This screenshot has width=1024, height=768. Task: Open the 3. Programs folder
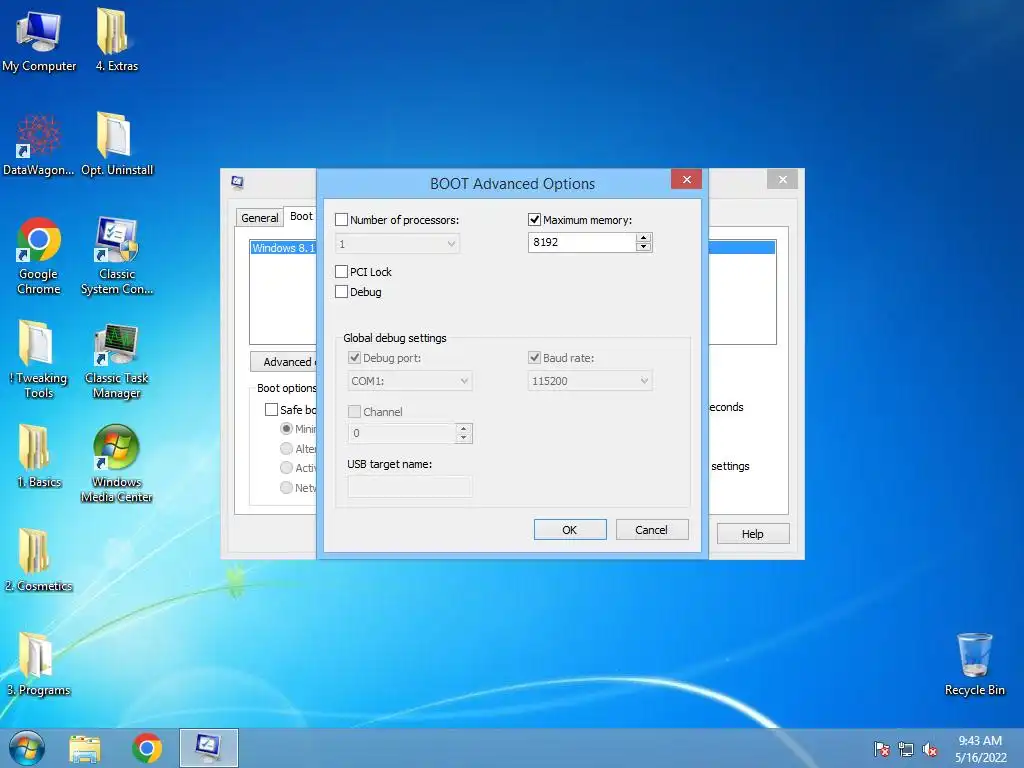coord(39,664)
